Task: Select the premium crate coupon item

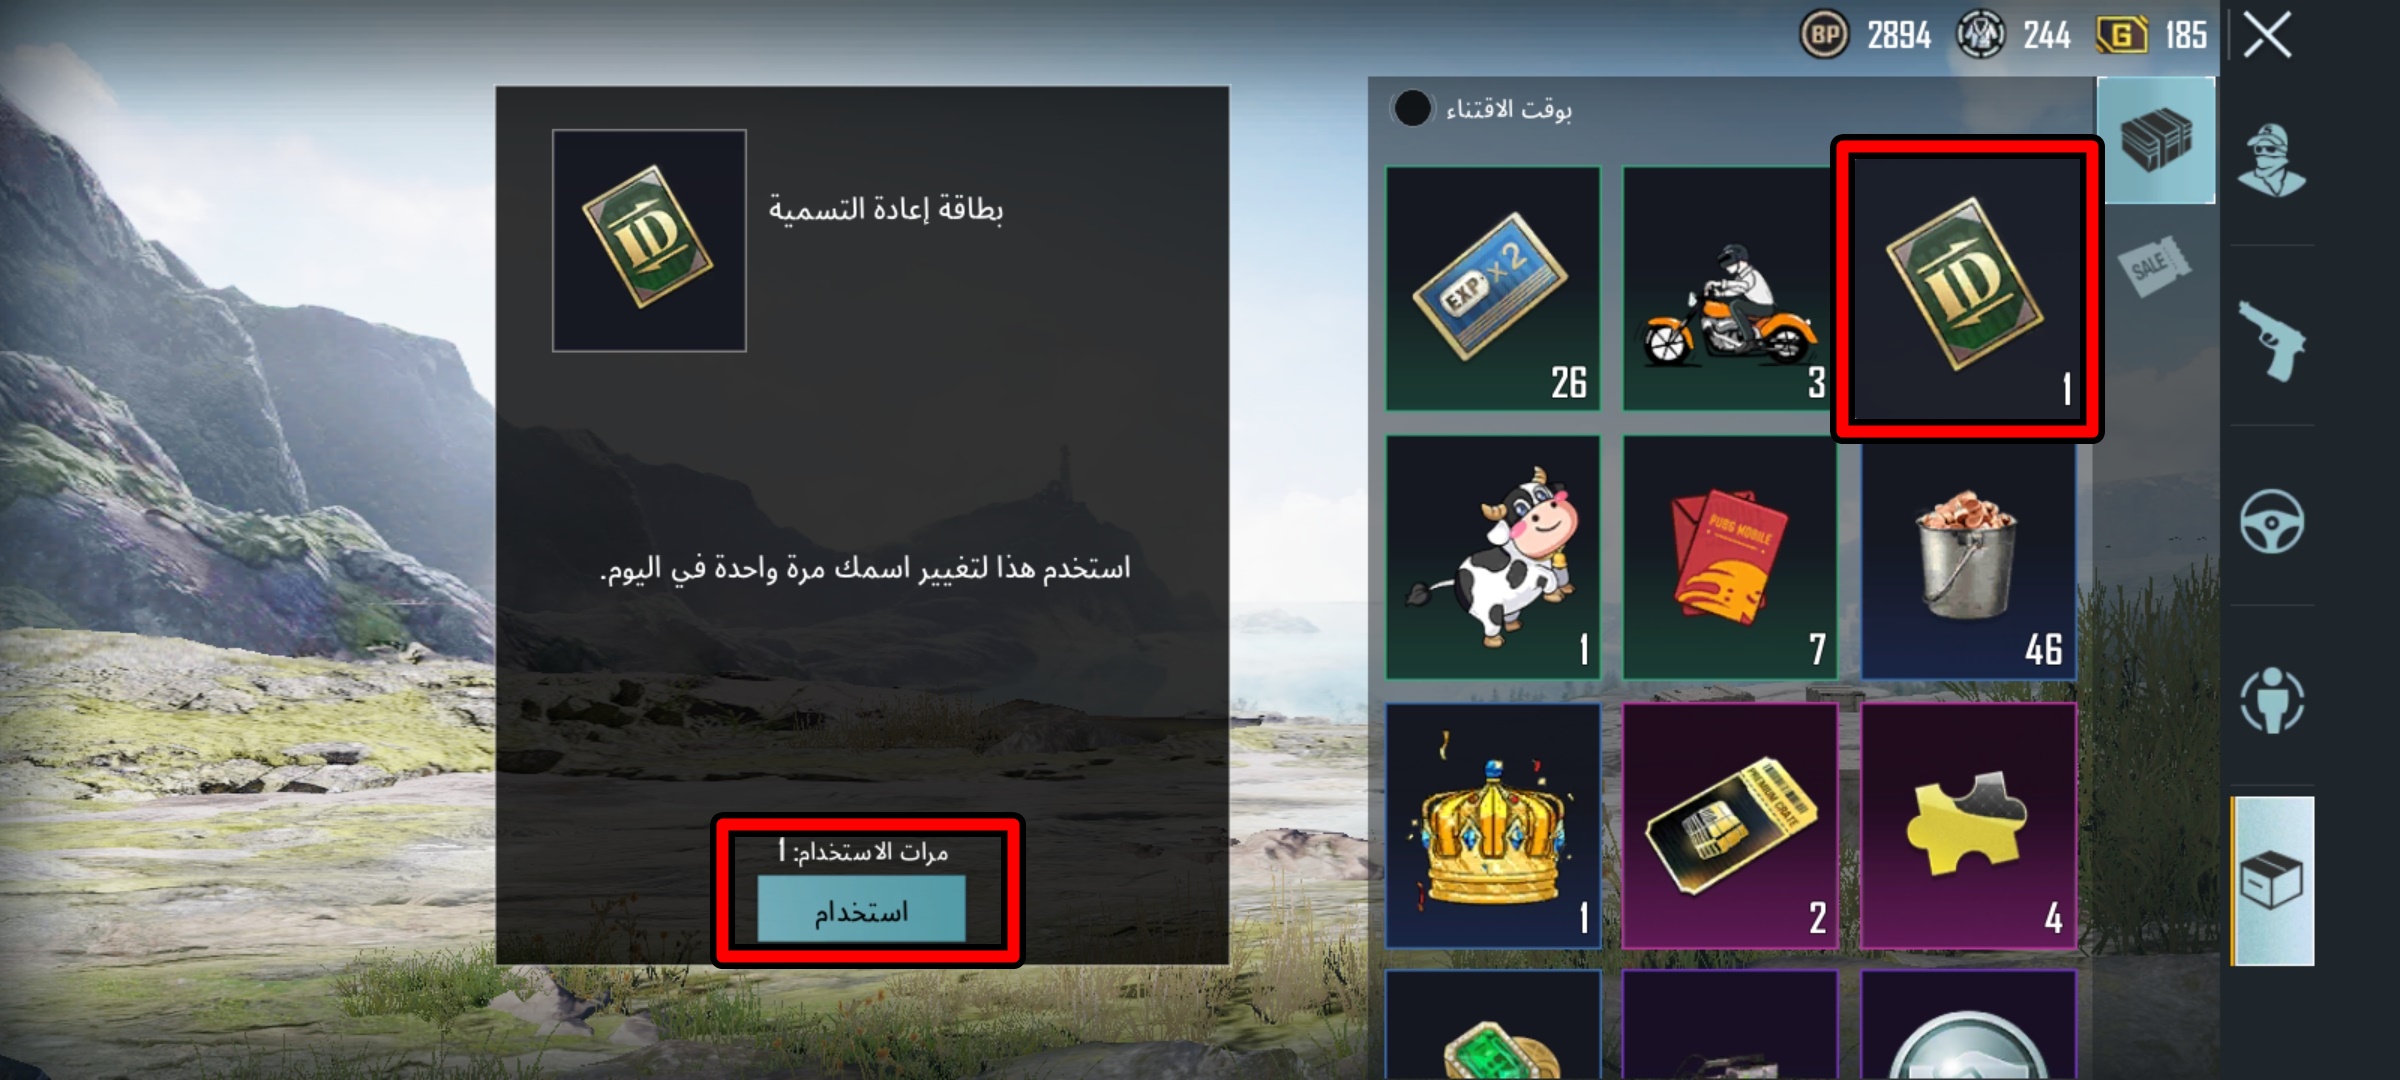Action: 1729,825
